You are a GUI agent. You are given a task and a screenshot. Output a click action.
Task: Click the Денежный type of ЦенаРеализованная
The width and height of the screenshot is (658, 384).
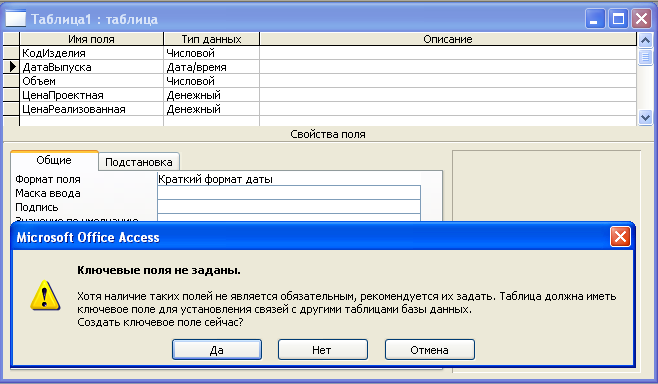[212, 109]
